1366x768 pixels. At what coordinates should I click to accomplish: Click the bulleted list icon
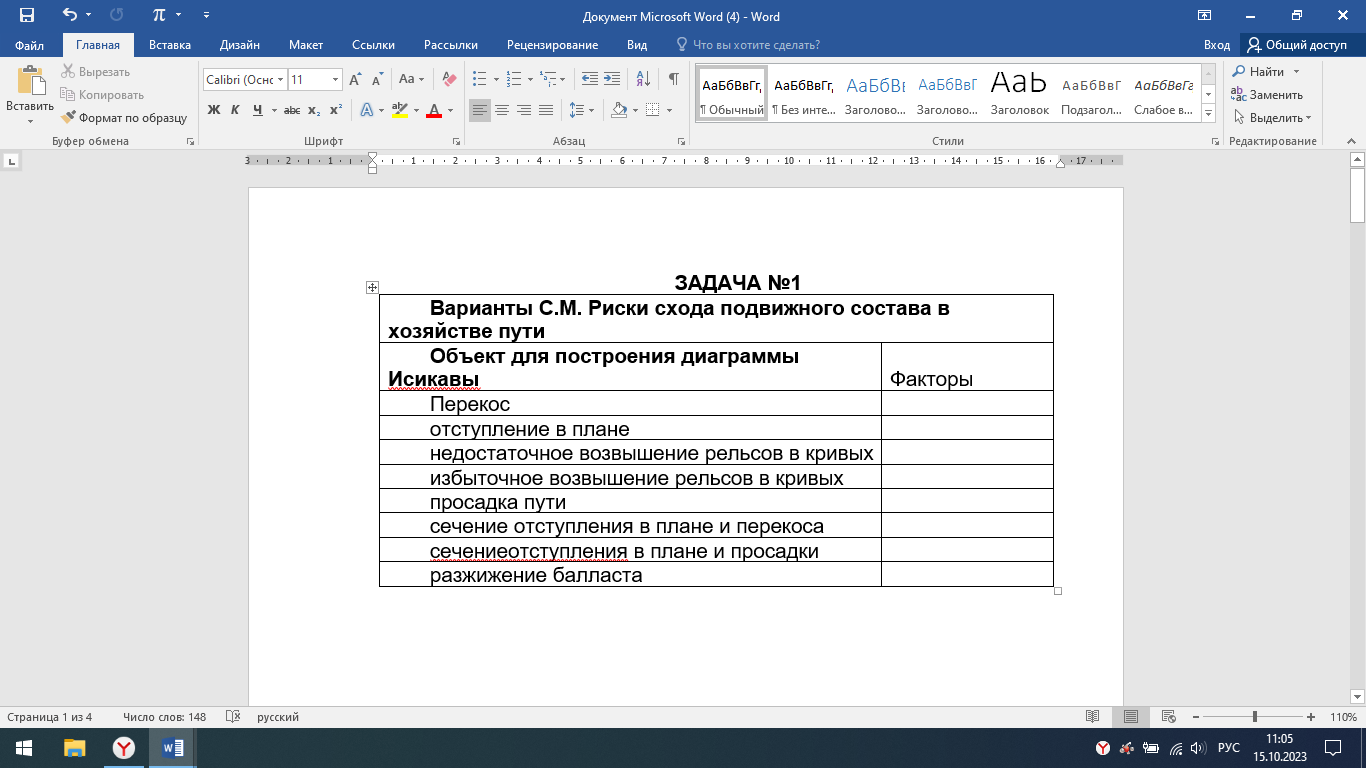click(479, 79)
